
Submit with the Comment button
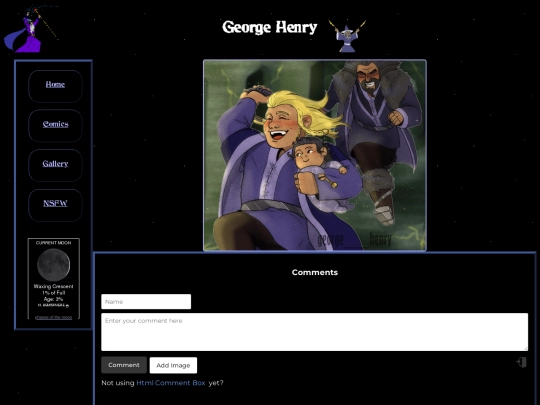[x=124, y=365]
